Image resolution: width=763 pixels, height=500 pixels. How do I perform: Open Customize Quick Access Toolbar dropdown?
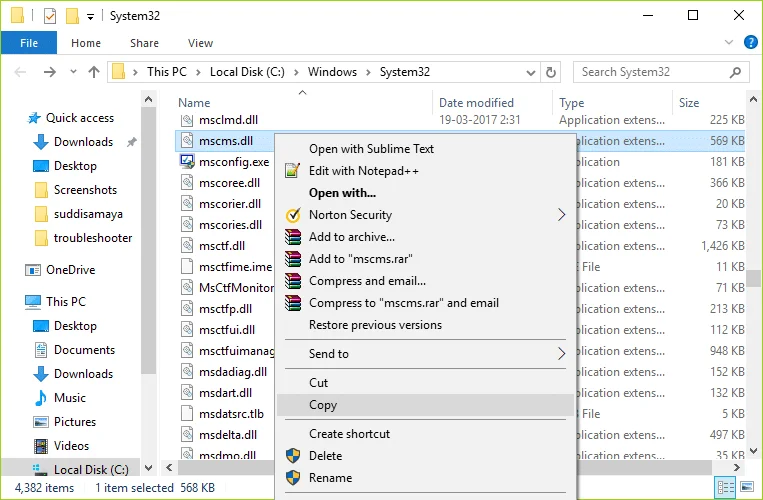[x=90, y=17]
